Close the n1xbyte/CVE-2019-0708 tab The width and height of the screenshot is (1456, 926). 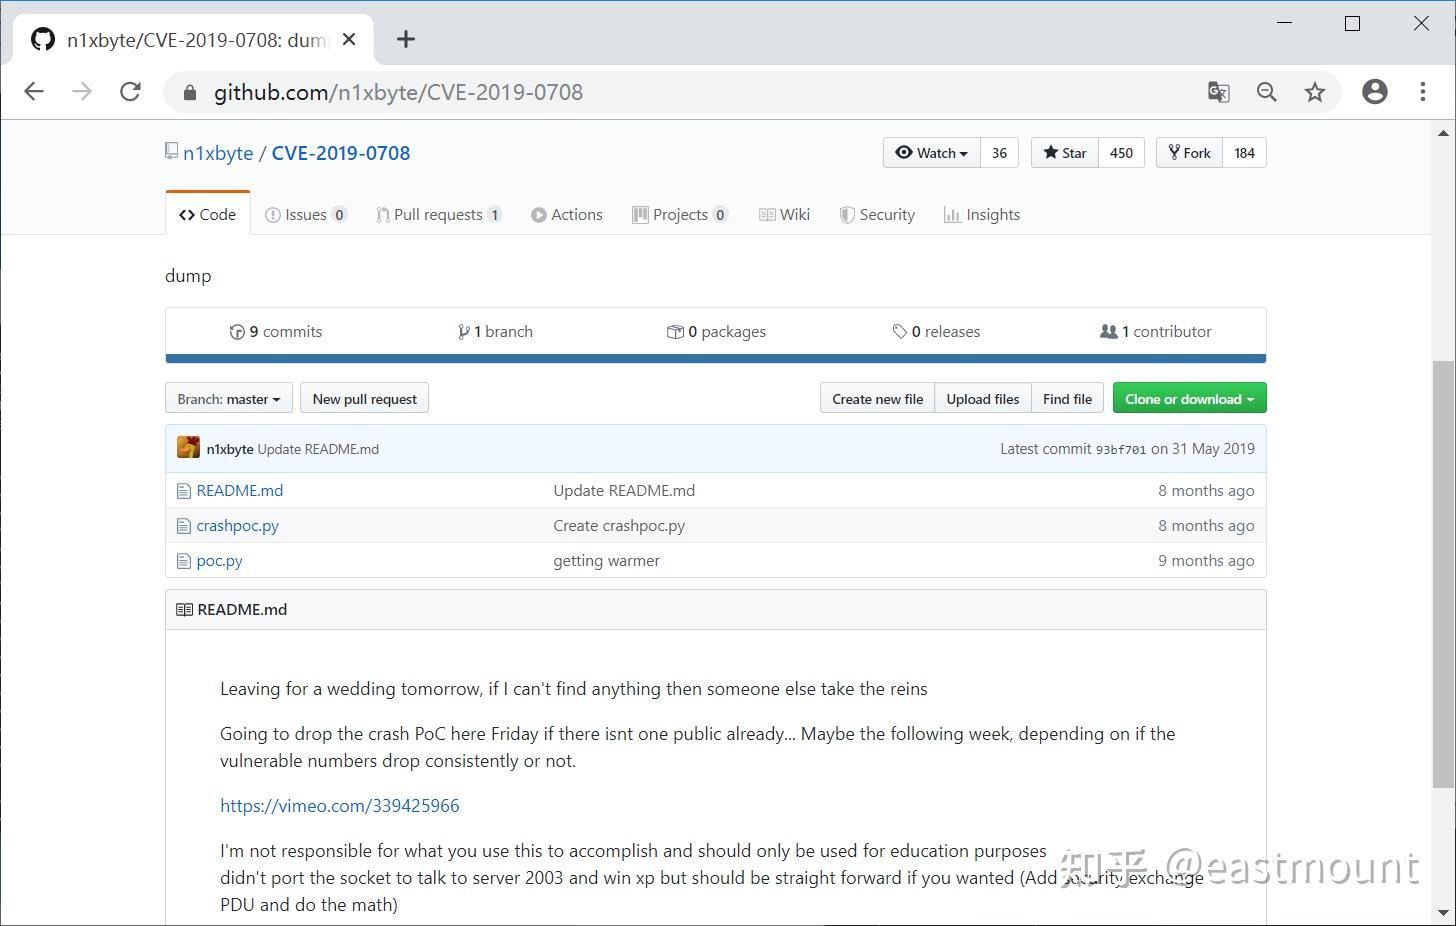[x=349, y=39]
